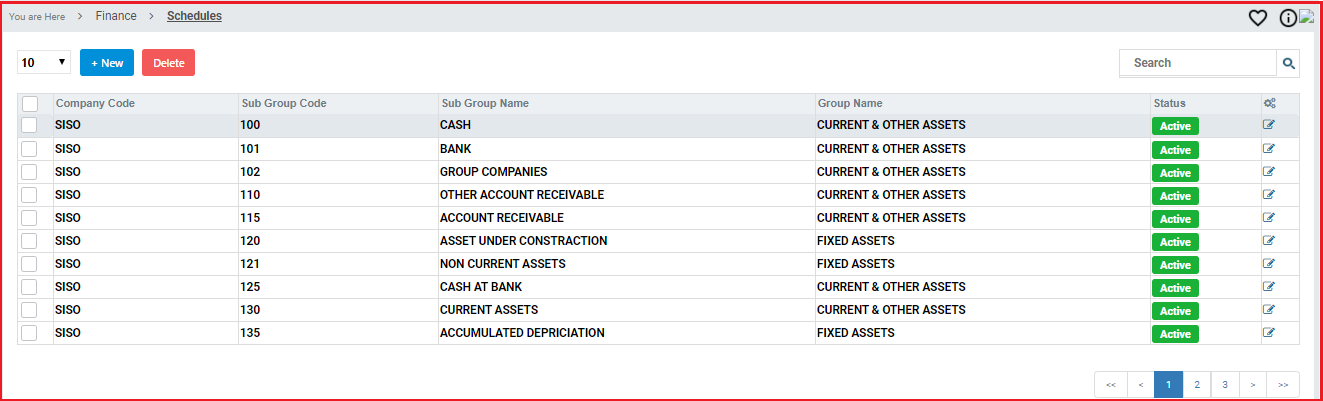Edit the BANK schedule row
Image resolution: width=1323 pixels, height=401 pixels.
[x=1269, y=148]
